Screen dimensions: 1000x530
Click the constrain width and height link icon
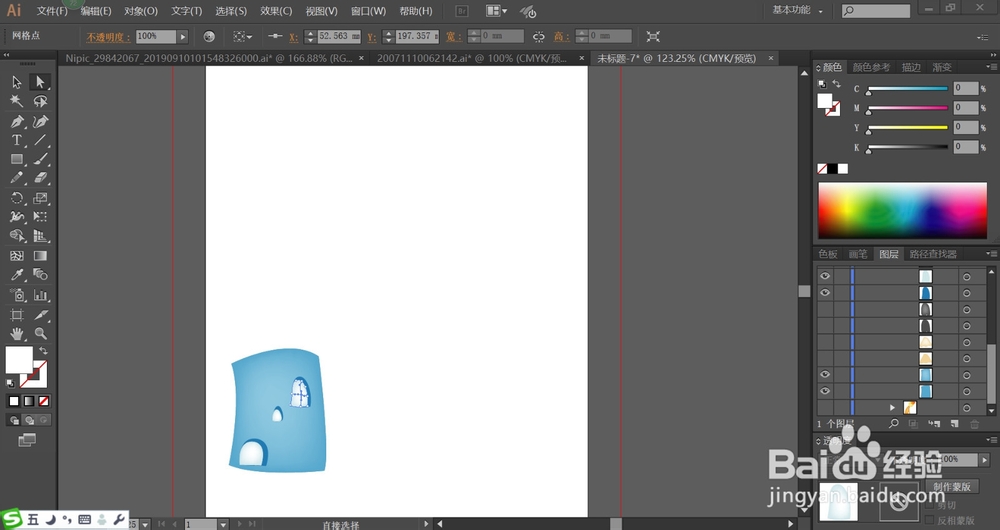539,37
